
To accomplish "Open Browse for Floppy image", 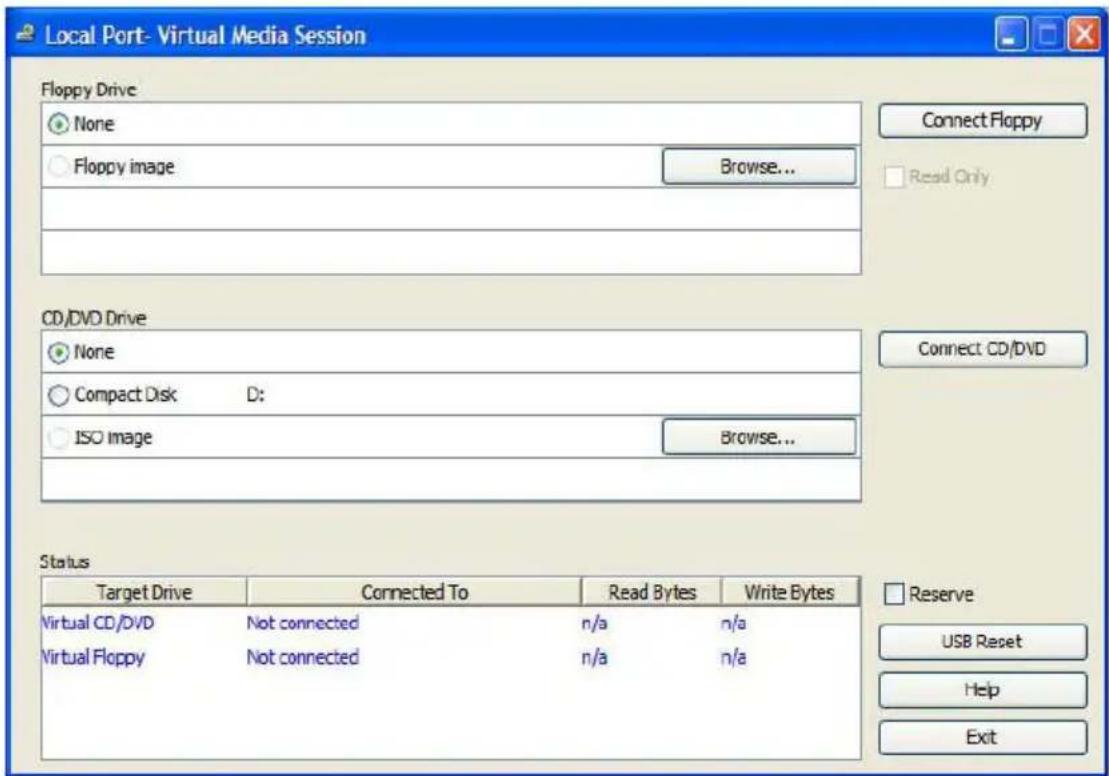I will (x=758, y=166).
